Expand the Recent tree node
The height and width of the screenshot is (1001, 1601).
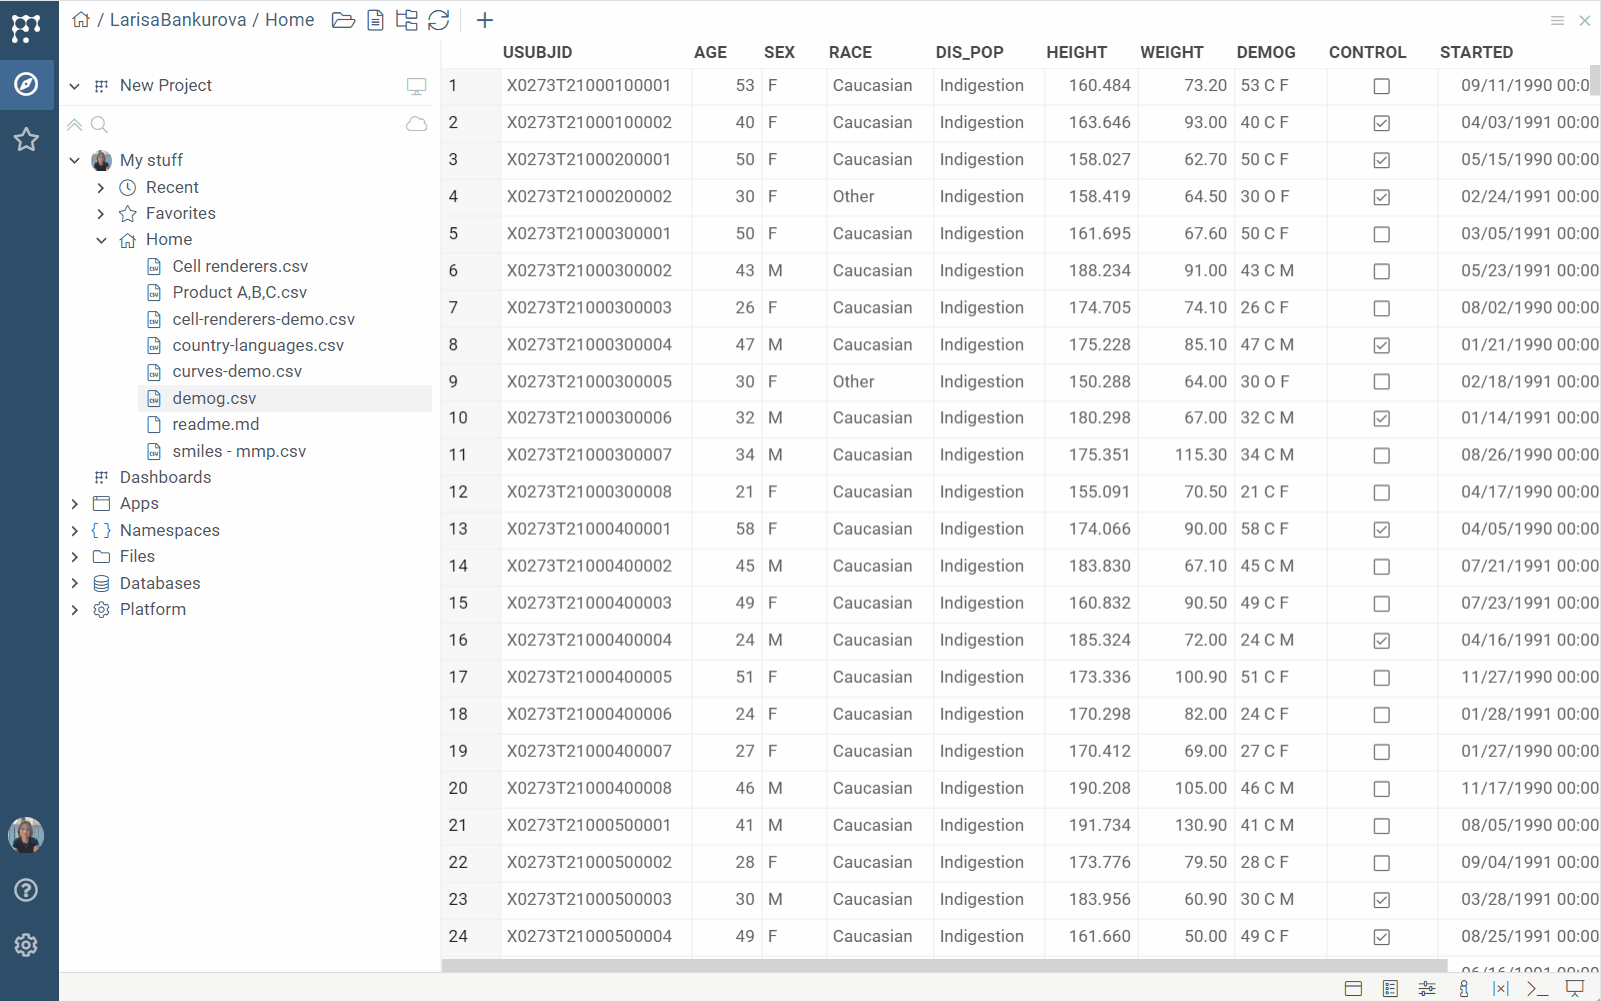(101, 187)
